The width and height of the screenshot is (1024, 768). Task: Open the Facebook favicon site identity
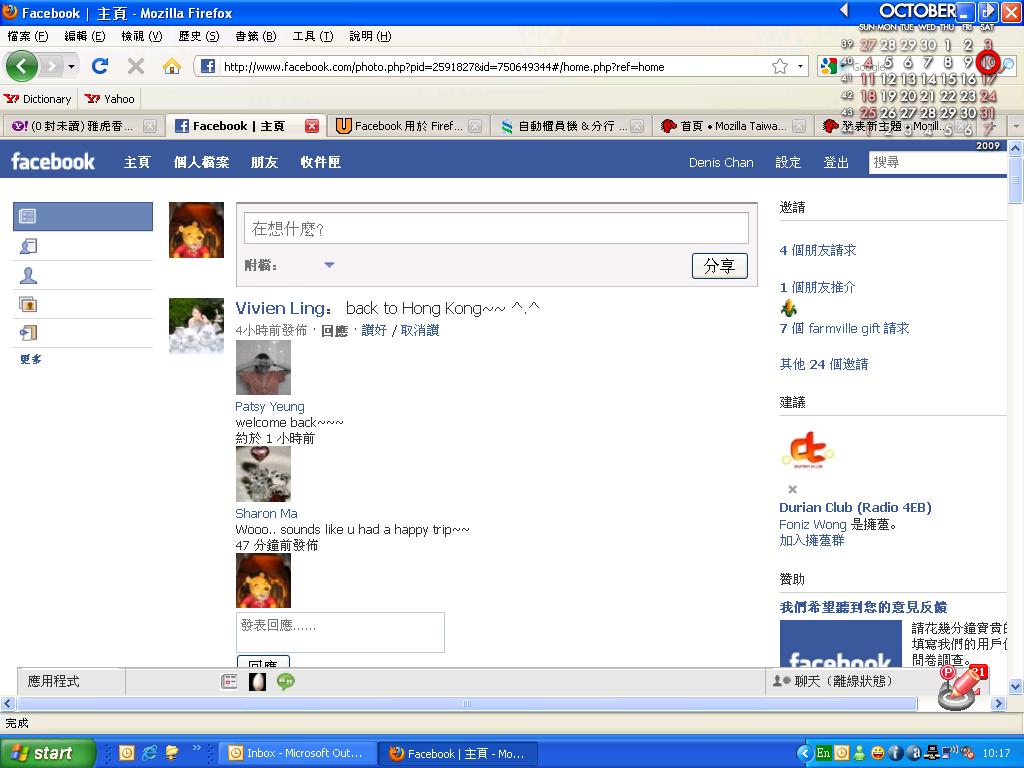click(x=208, y=66)
